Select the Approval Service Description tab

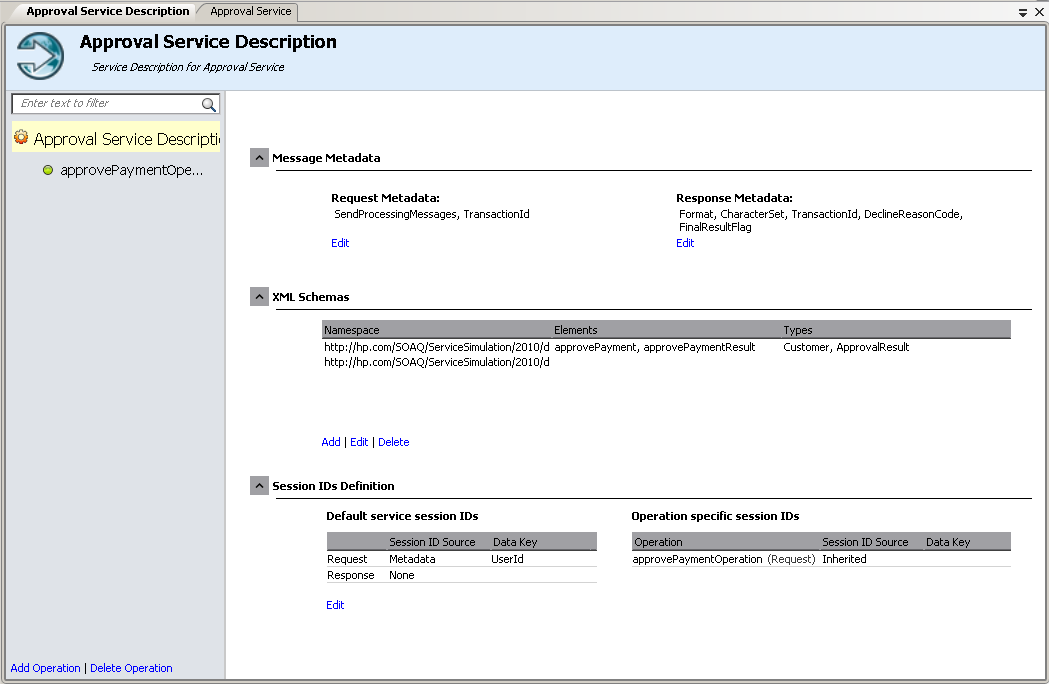[107, 12]
